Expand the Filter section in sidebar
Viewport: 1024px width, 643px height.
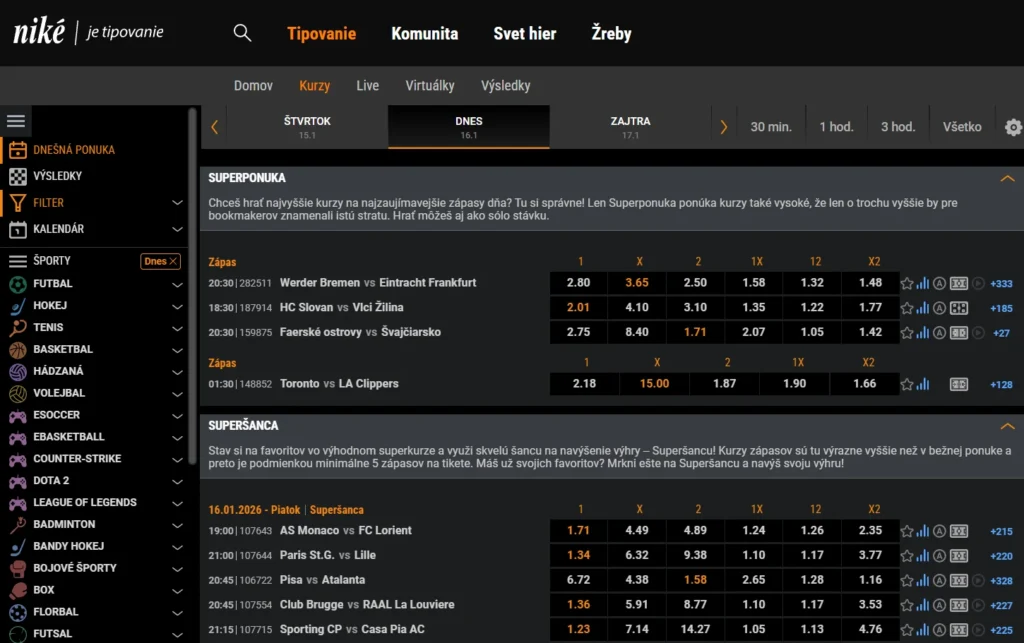pyautogui.click(x=177, y=203)
